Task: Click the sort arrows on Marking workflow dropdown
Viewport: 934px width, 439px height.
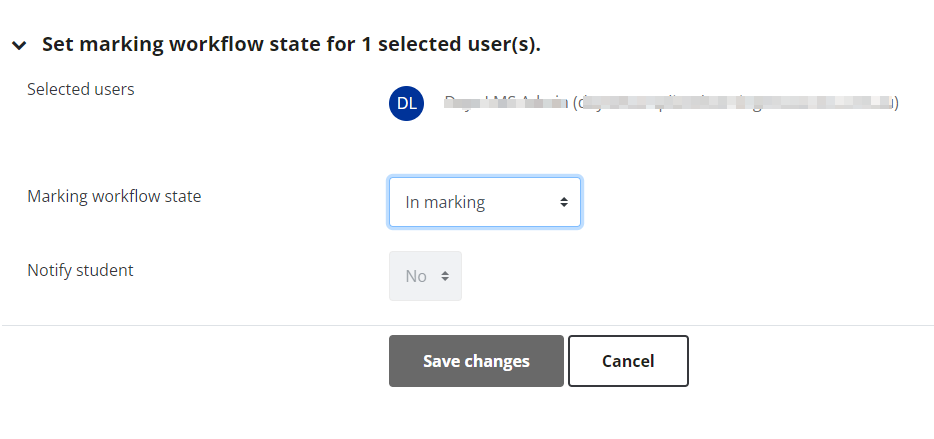Action: coord(563,203)
